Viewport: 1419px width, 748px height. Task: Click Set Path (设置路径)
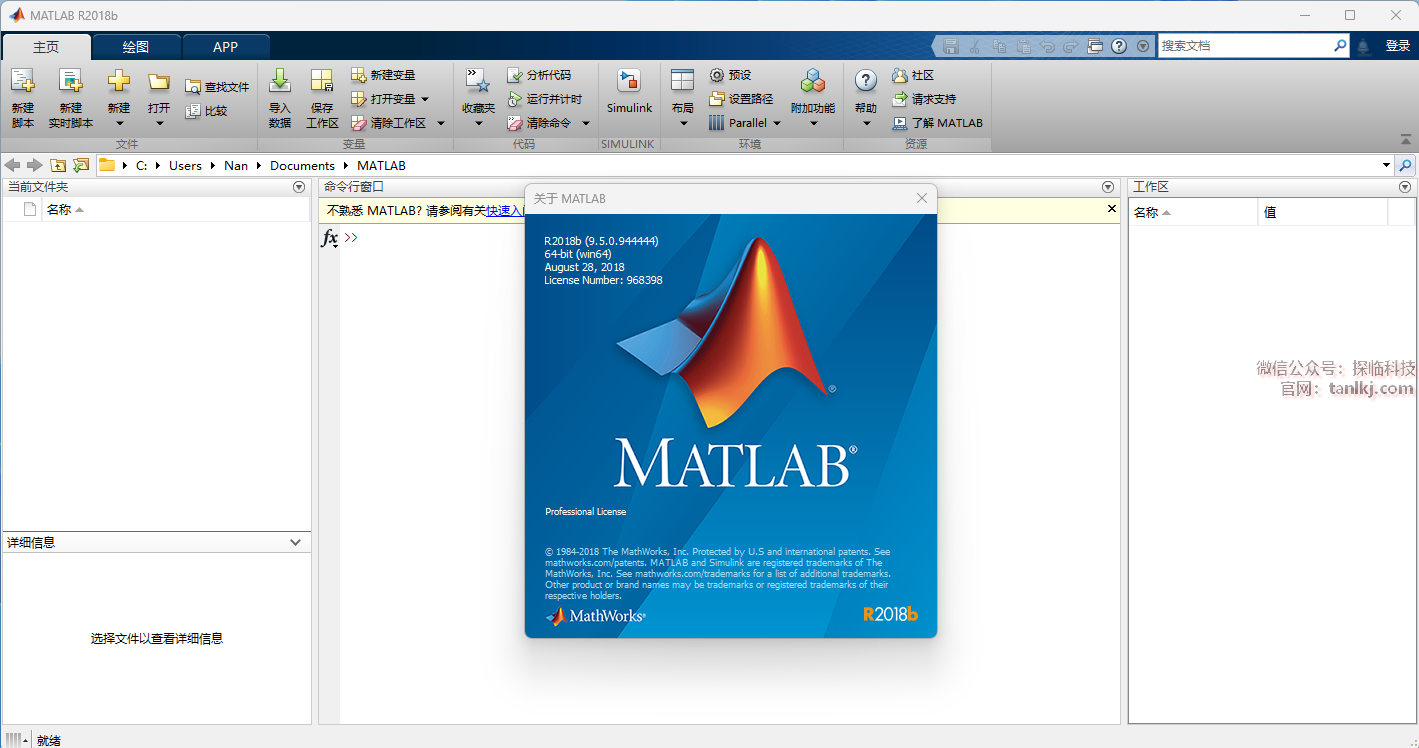click(741, 99)
